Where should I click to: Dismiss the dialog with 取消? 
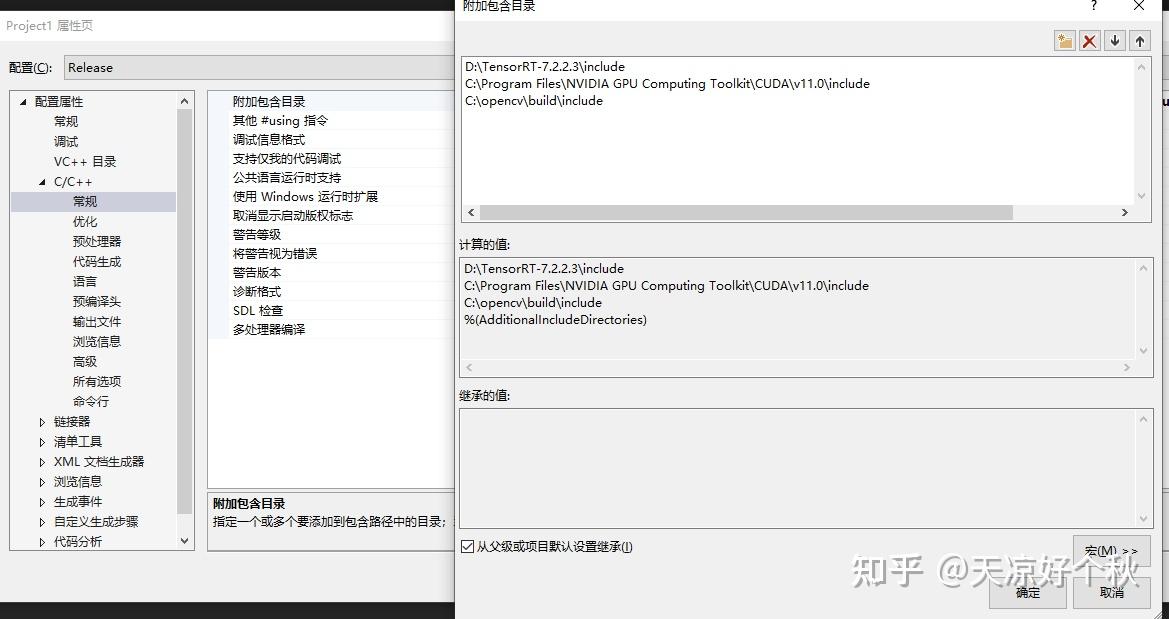click(1111, 592)
